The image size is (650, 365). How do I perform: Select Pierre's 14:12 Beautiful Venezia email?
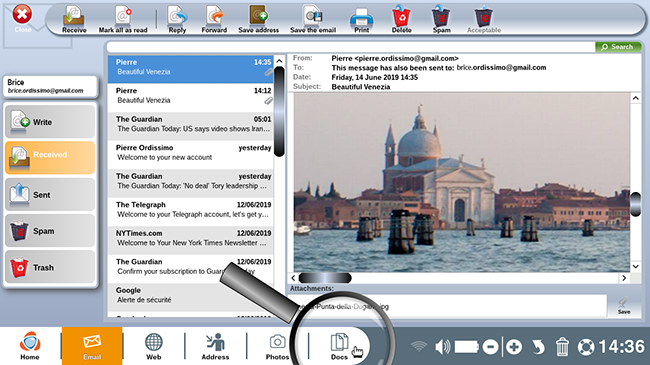click(x=191, y=97)
